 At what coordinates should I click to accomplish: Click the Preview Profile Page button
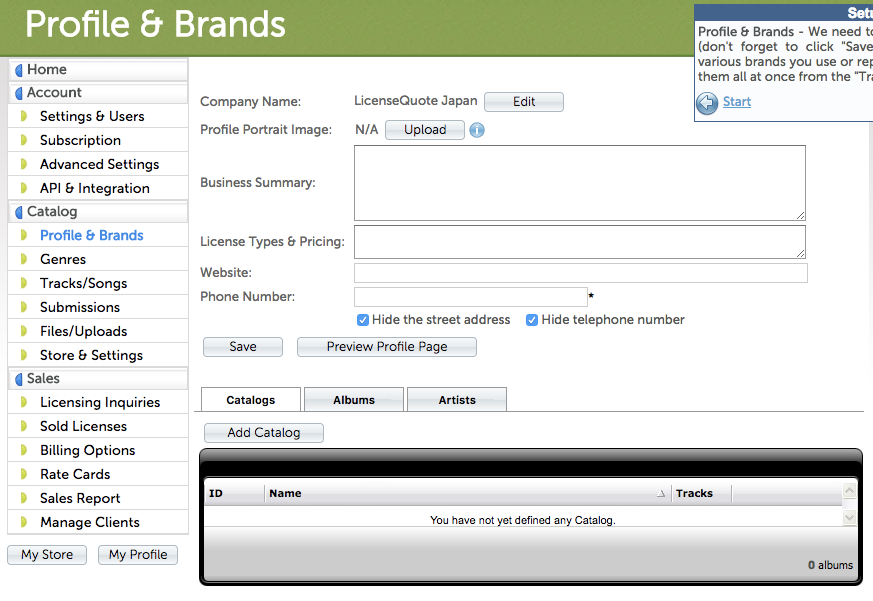click(x=386, y=347)
